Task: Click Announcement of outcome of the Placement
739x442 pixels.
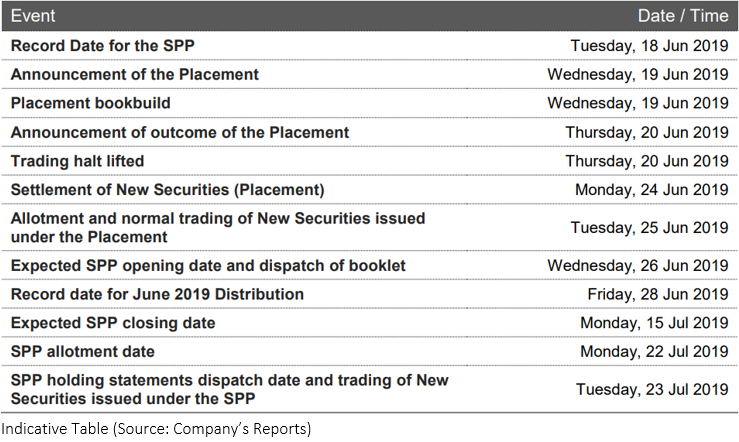Action: [x=180, y=132]
